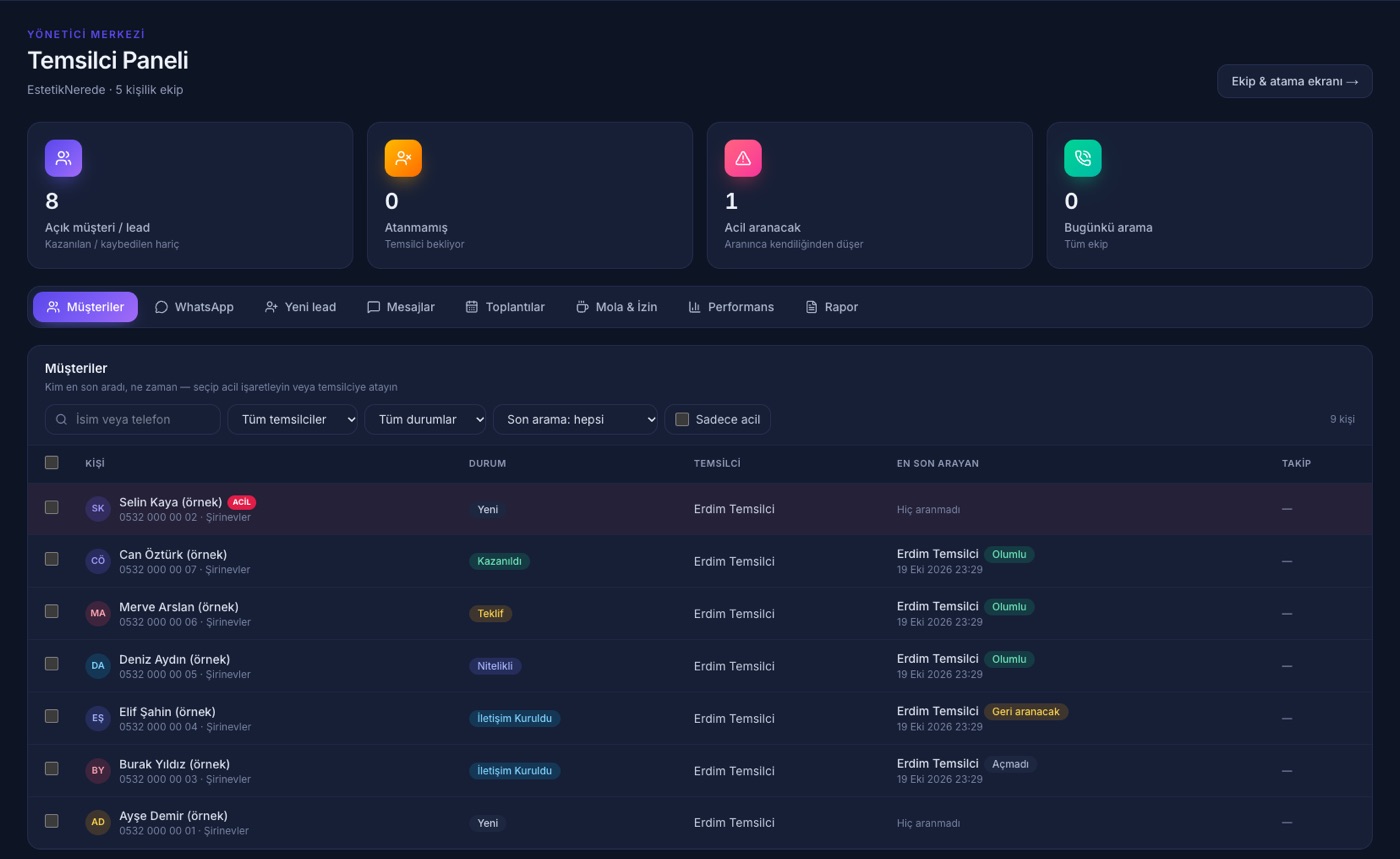The height and width of the screenshot is (859, 1400).
Task: Click the Geri aranacak tag for Elif Şahin
Action: pos(1026,712)
